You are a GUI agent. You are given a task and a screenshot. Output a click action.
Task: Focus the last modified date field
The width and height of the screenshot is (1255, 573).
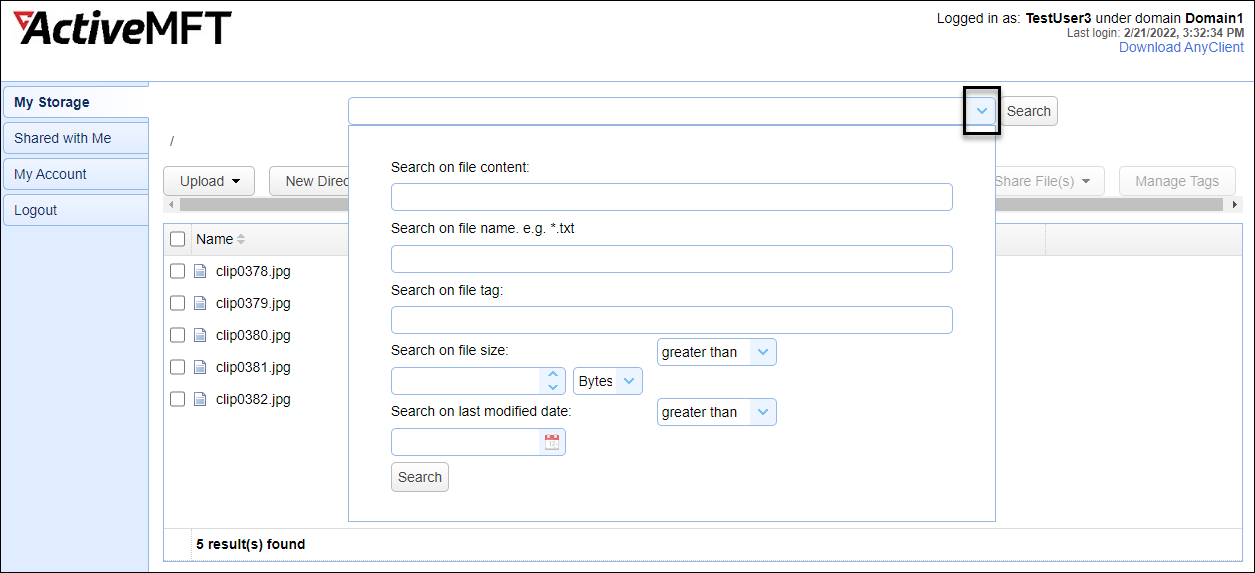coord(467,442)
